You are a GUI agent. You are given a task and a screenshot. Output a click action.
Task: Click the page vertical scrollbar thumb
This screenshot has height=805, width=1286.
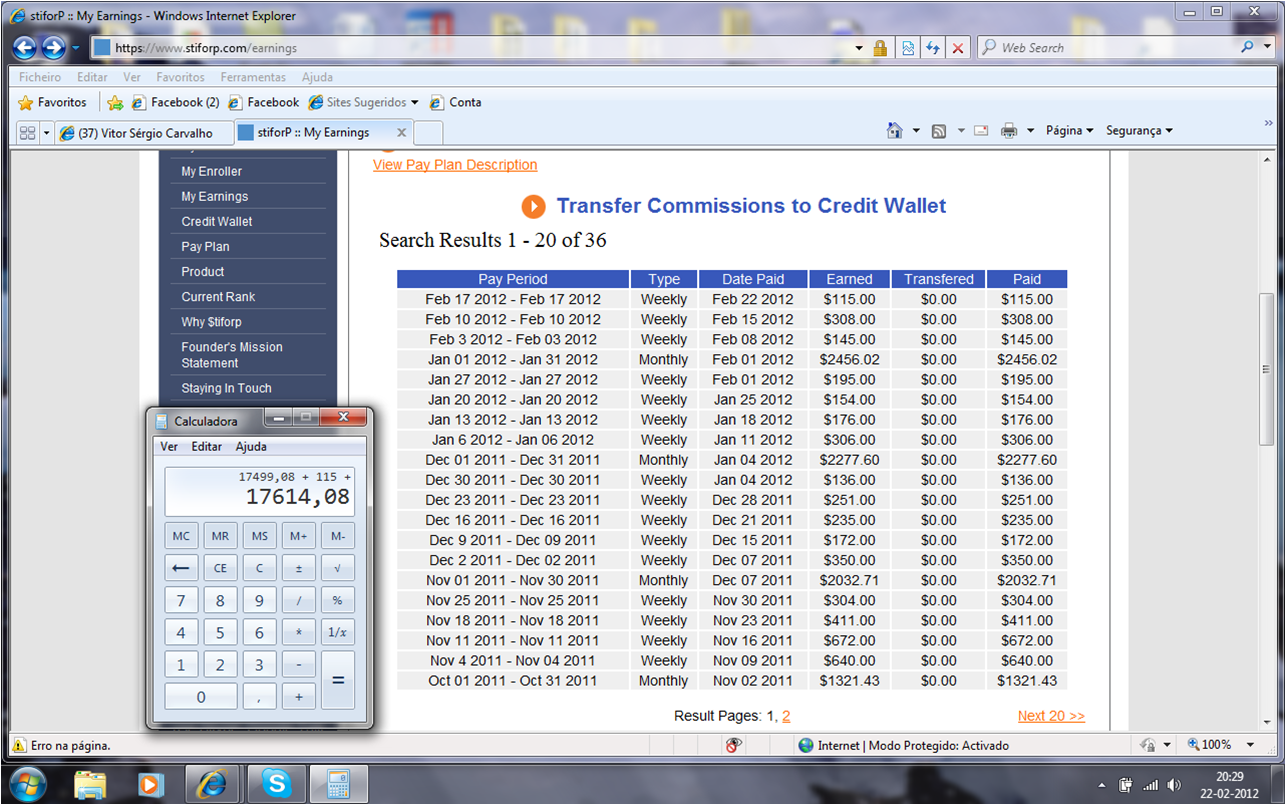coord(1267,370)
